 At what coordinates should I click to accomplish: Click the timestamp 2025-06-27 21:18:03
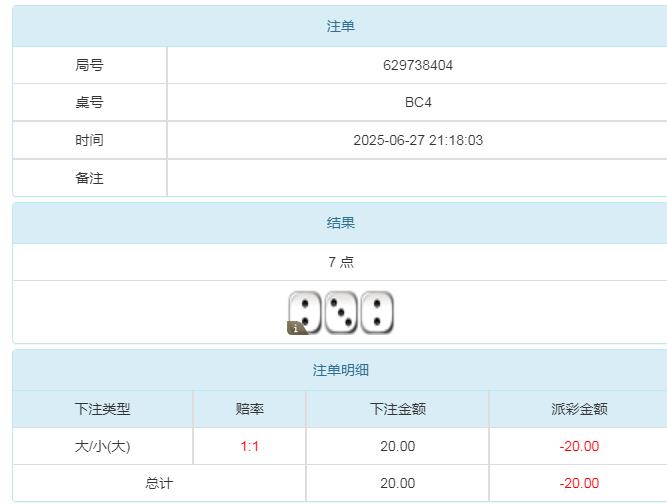tap(418, 140)
